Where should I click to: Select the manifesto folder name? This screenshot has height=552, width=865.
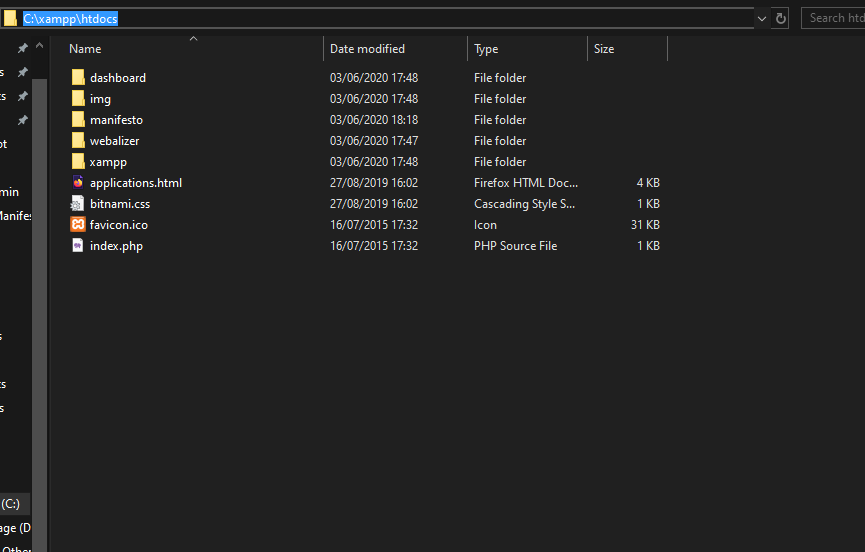click(x=116, y=120)
